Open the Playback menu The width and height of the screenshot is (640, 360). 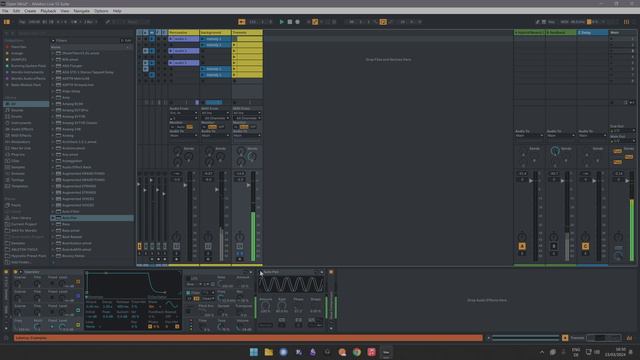pos(48,11)
